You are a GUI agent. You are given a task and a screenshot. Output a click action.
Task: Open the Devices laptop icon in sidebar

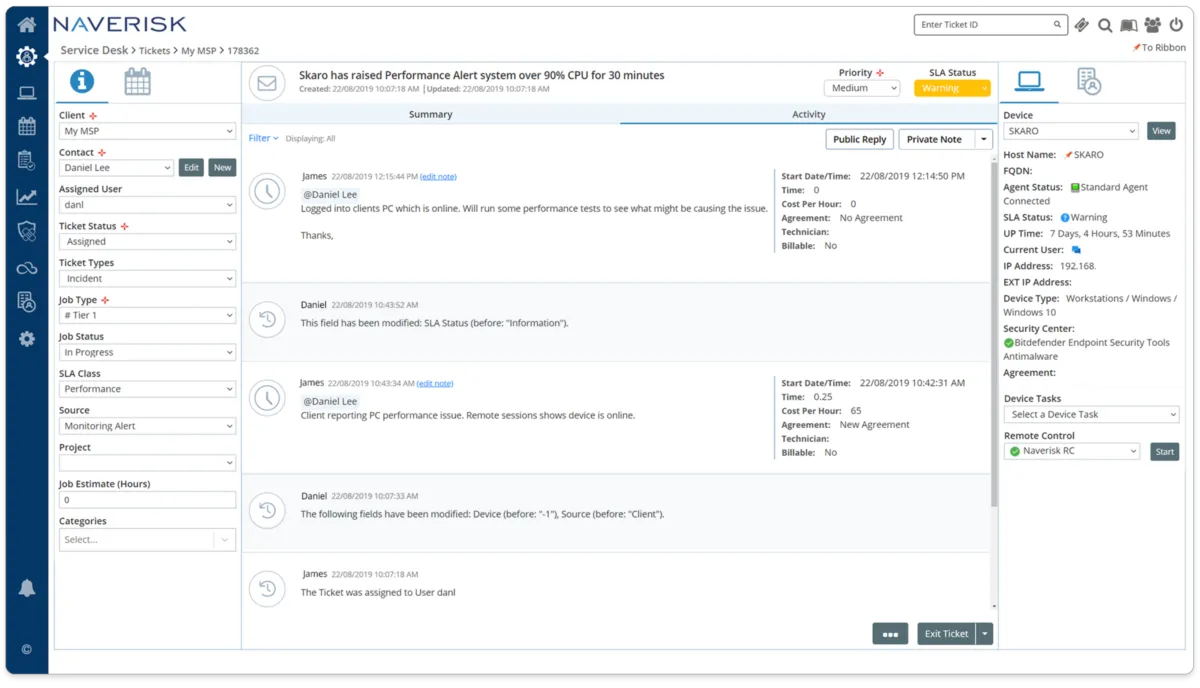pyautogui.click(x=27, y=93)
